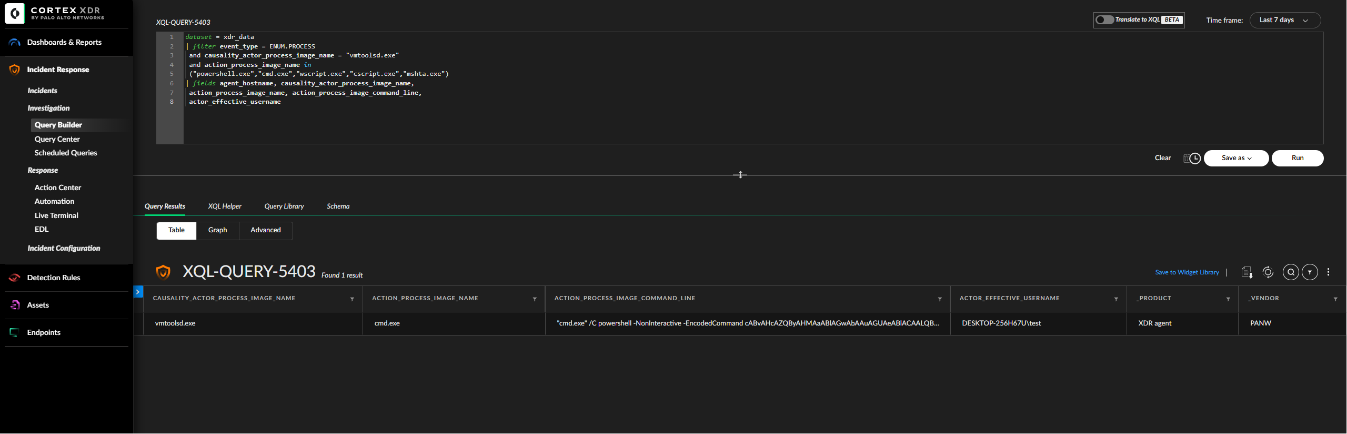The height and width of the screenshot is (434, 1347).
Task: Open Query Center in sidebar
Action: (57, 139)
